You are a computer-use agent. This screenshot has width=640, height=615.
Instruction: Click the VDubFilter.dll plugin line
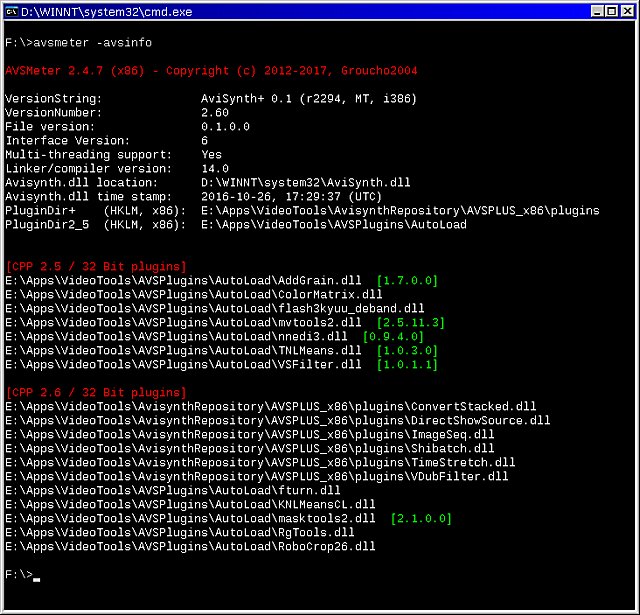click(257, 476)
